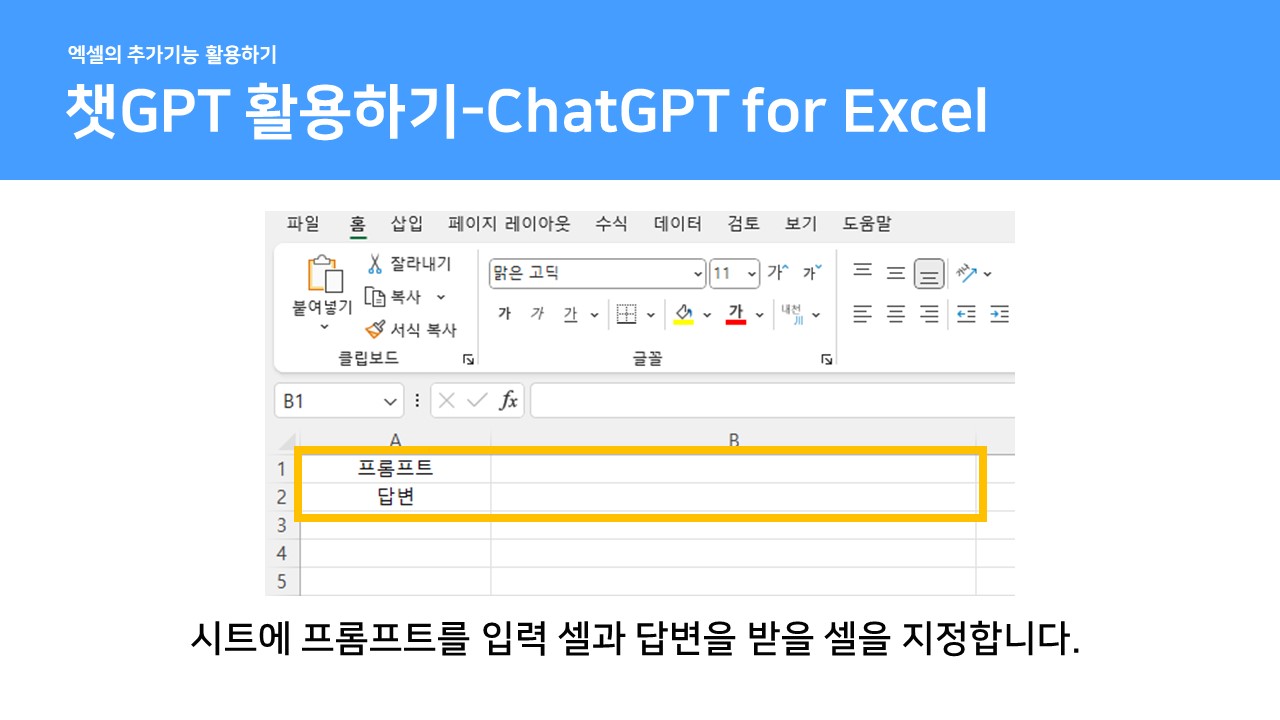The height and width of the screenshot is (720, 1280).
Task: Align text right icon
Action: point(929,314)
